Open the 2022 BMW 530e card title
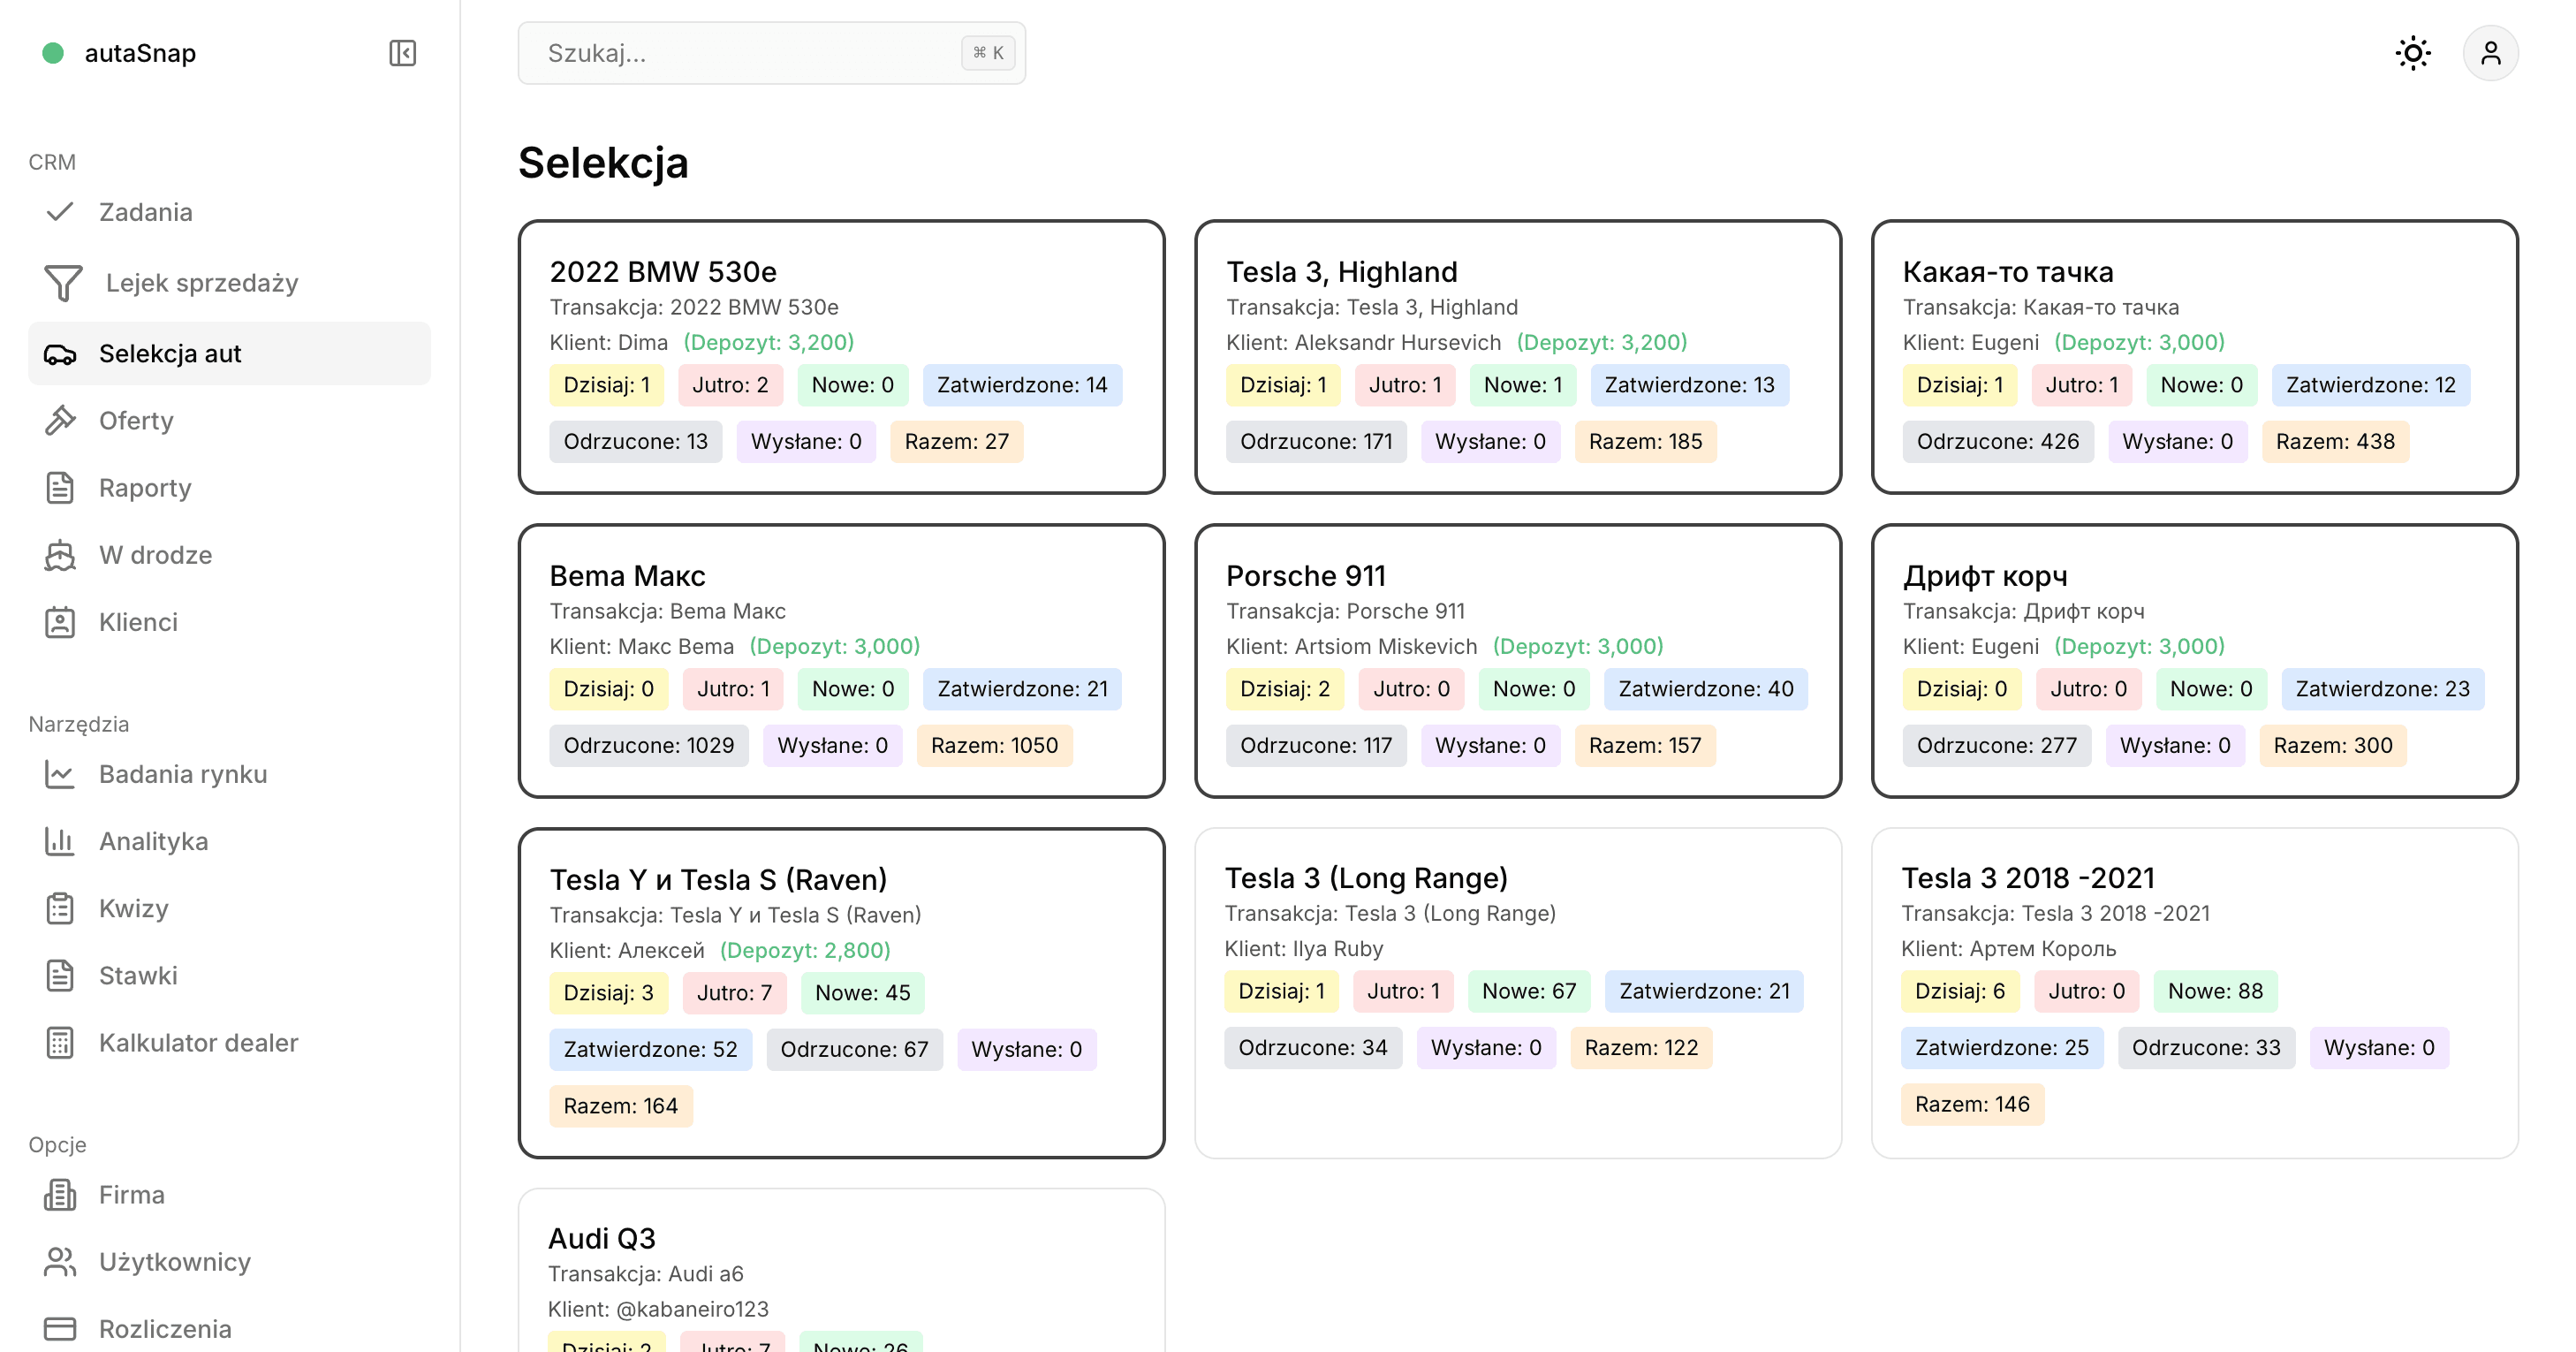The width and height of the screenshot is (2576, 1352). (x=663, y=272)
